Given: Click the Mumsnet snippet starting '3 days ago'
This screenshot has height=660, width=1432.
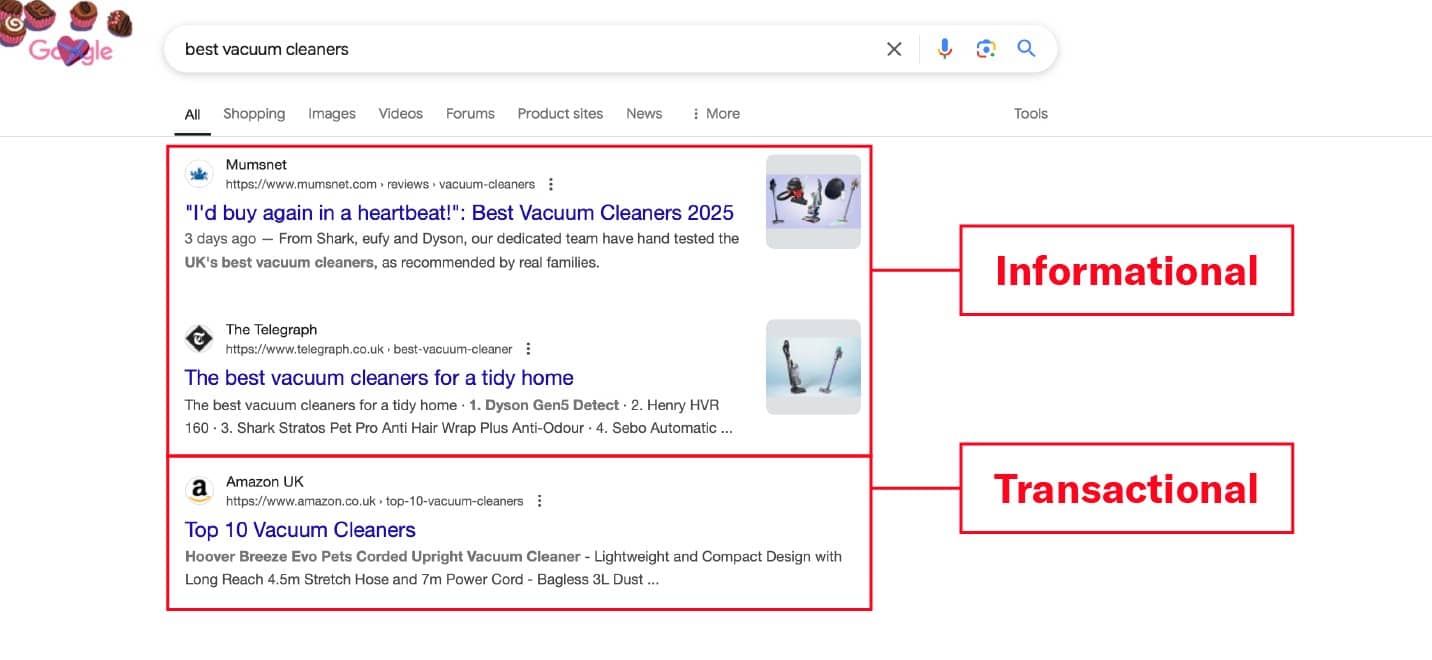Looking at the screenshot, I should point(462,251).
